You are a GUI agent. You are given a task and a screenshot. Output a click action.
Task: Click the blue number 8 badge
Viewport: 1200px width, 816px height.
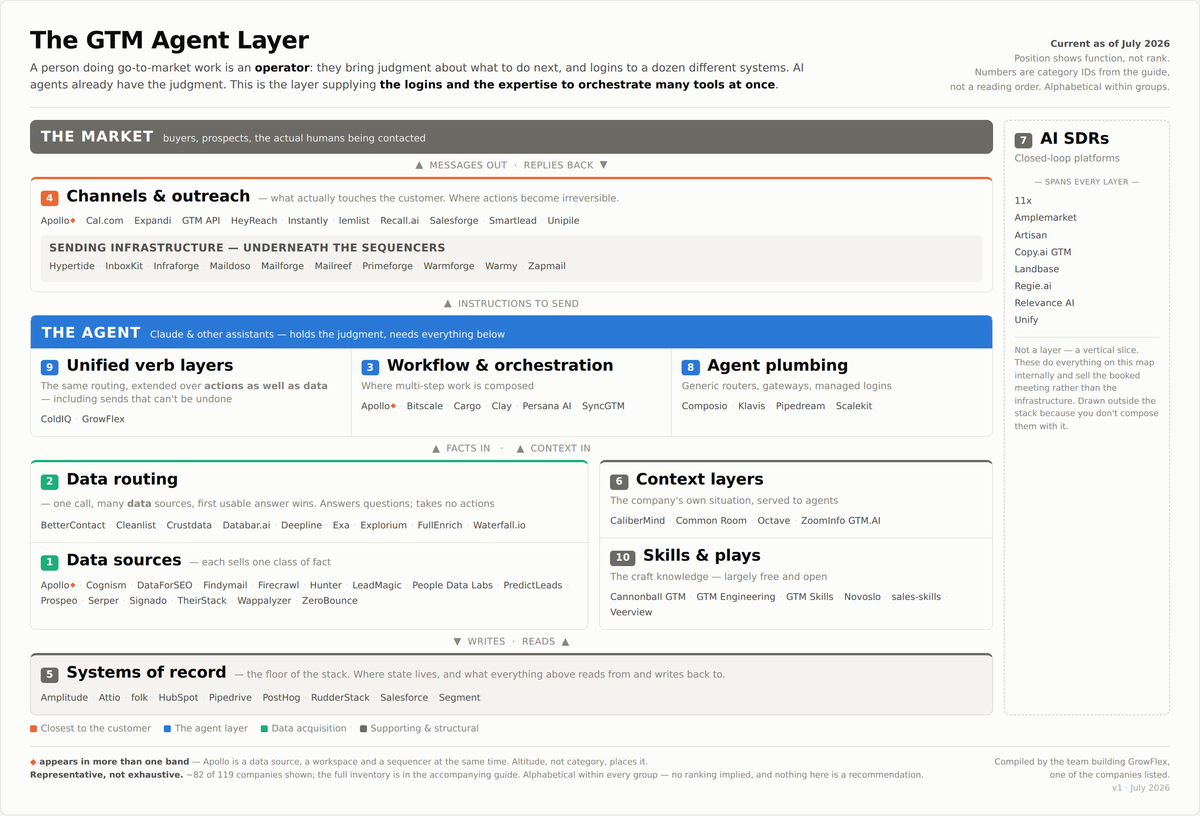click(690, 367)
